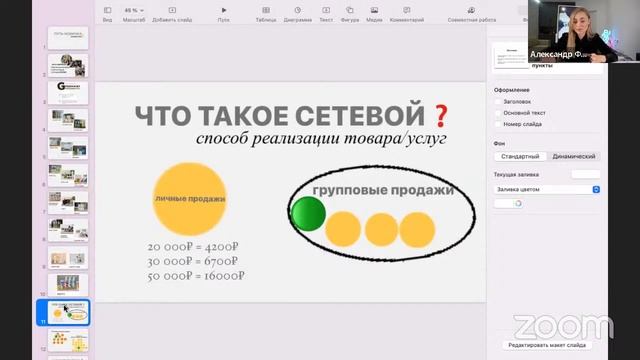The width and height of the screenshot is (640, 360).
Task: Select slide 2 thumbnail in navigator
Action: pos(68,65)
